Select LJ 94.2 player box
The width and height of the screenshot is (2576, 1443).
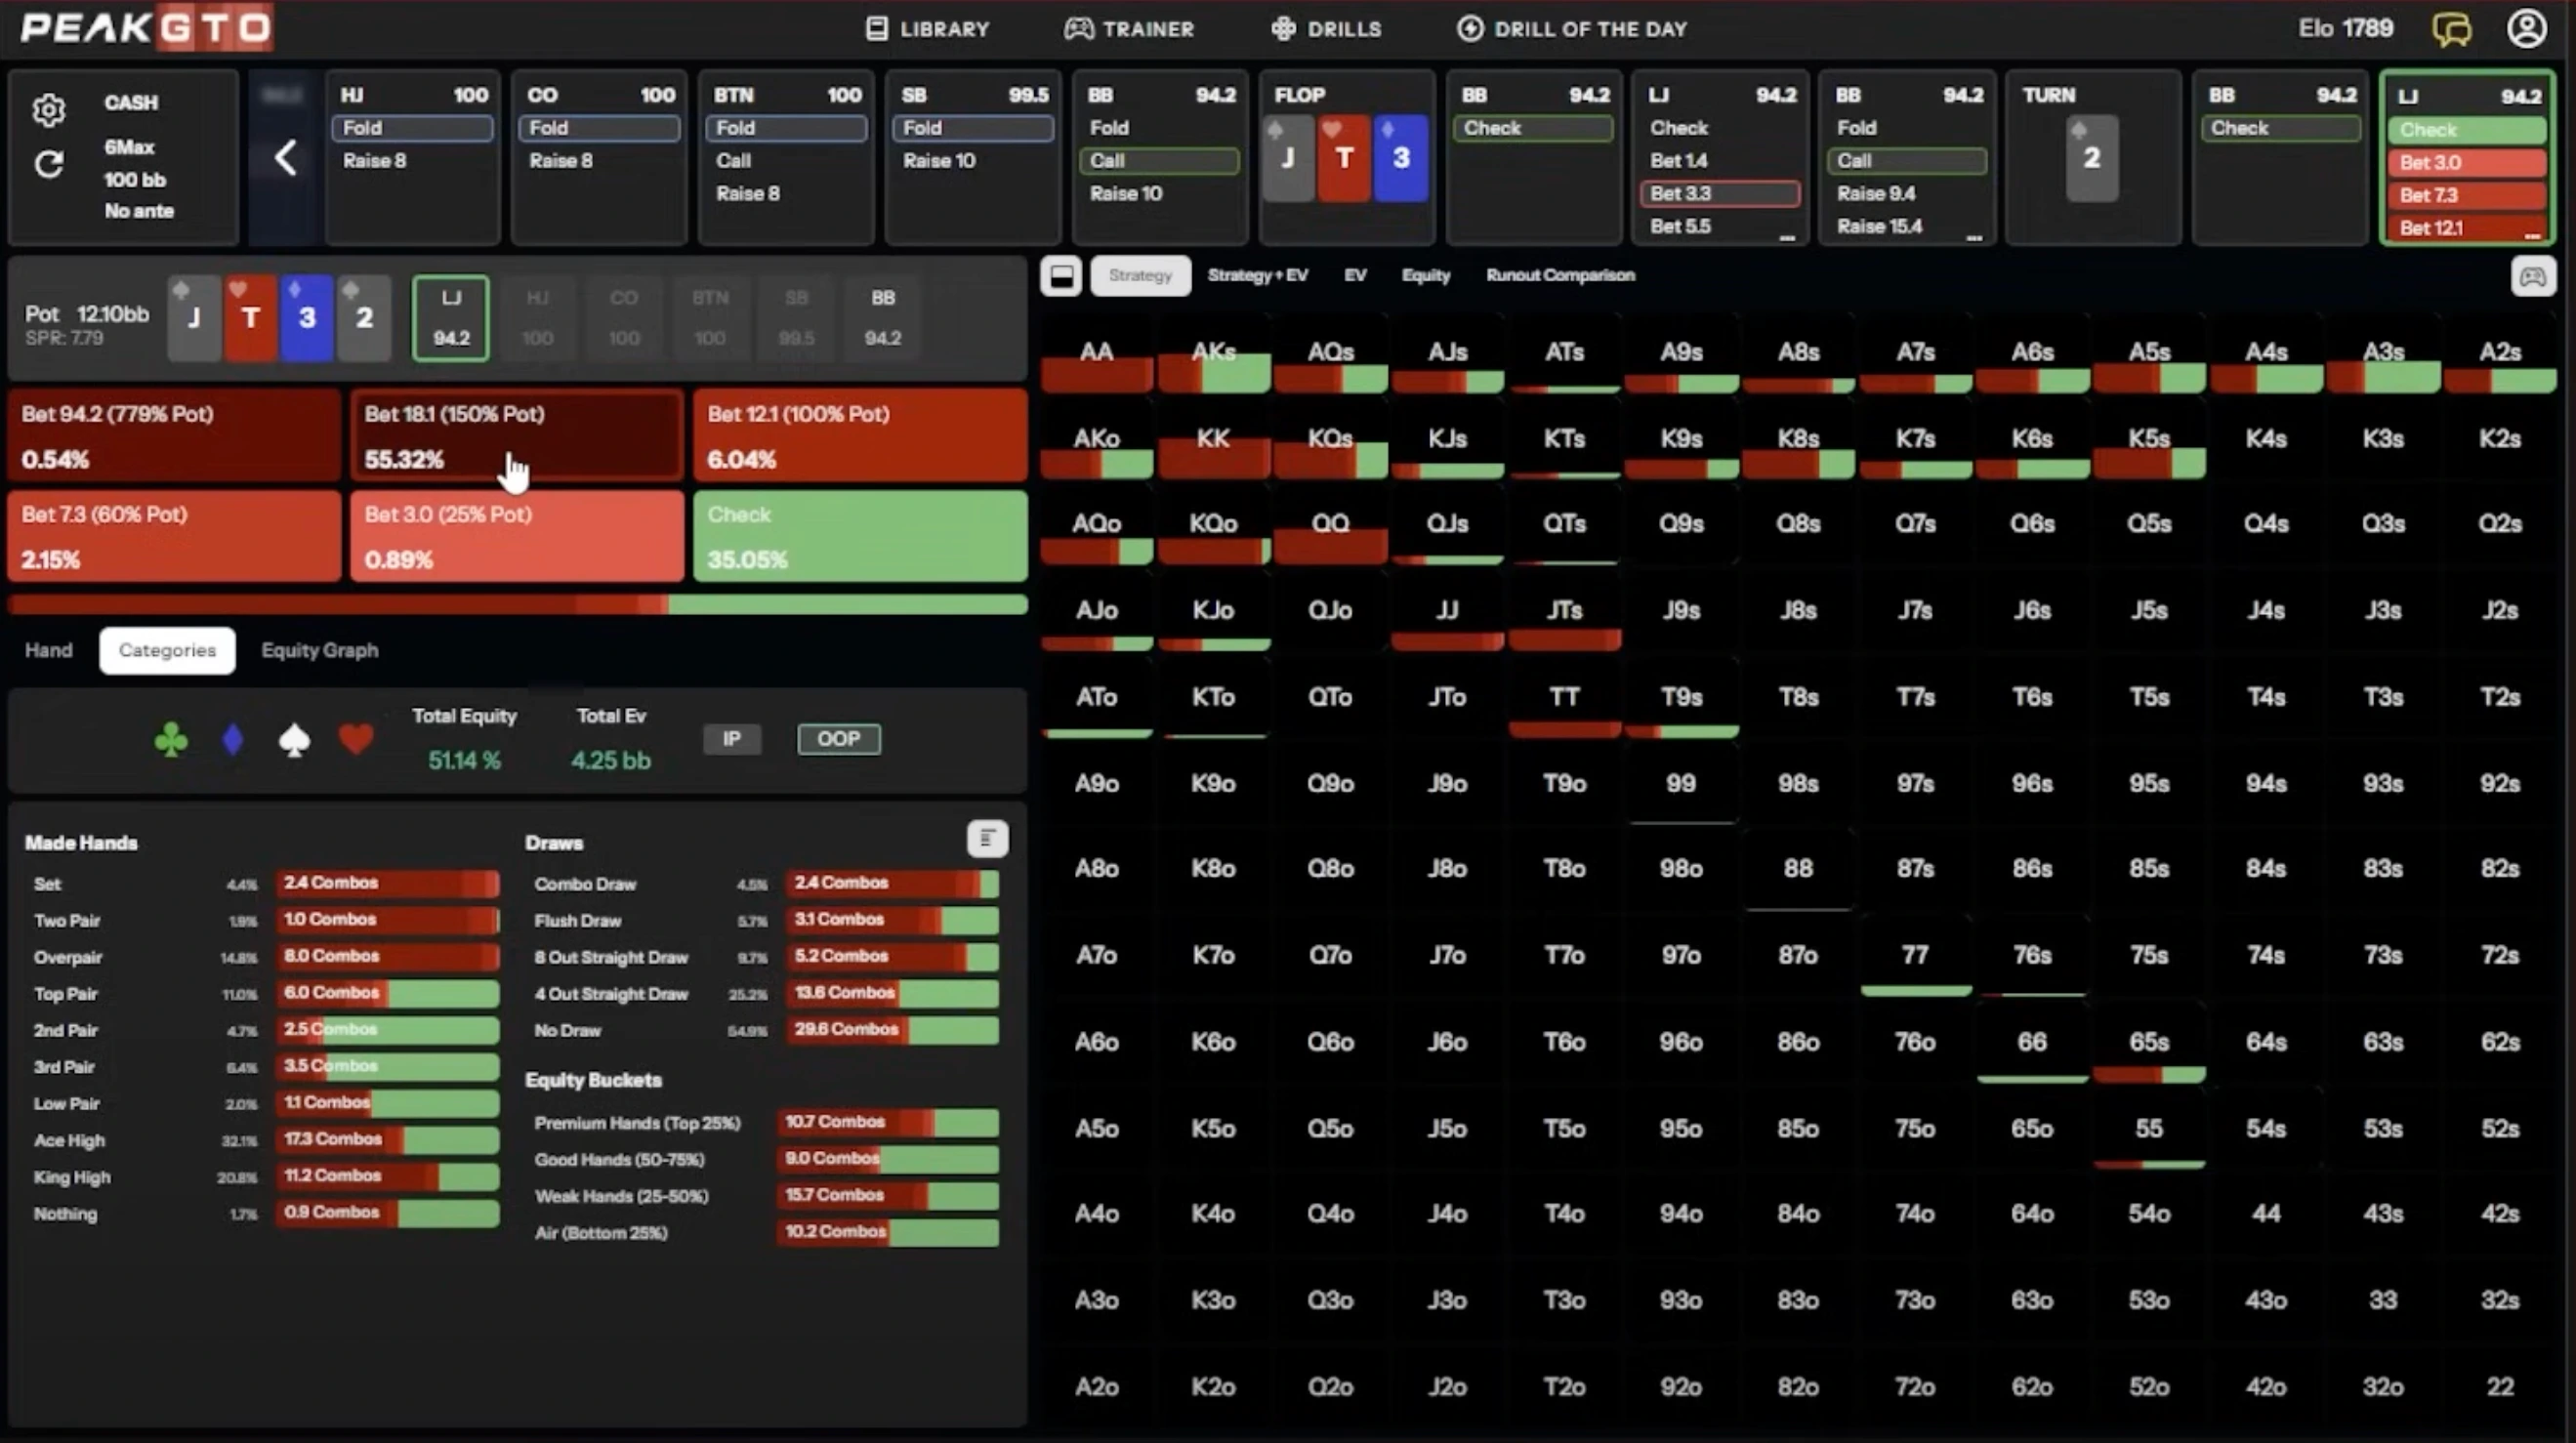(x=451, y=318)
